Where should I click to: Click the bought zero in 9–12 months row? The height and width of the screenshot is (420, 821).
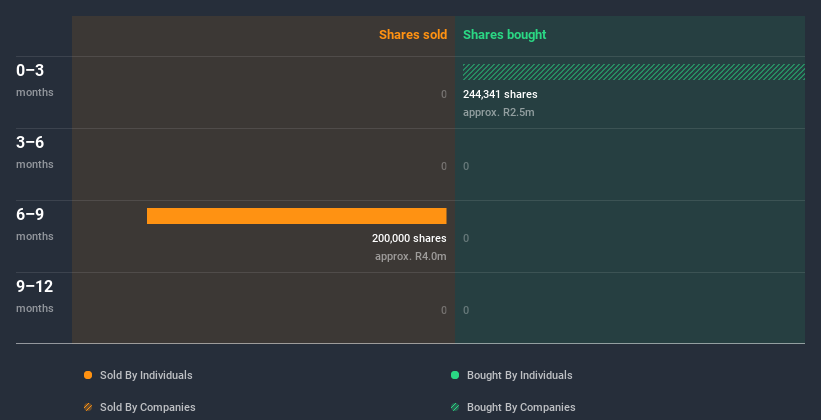(466, 311)
